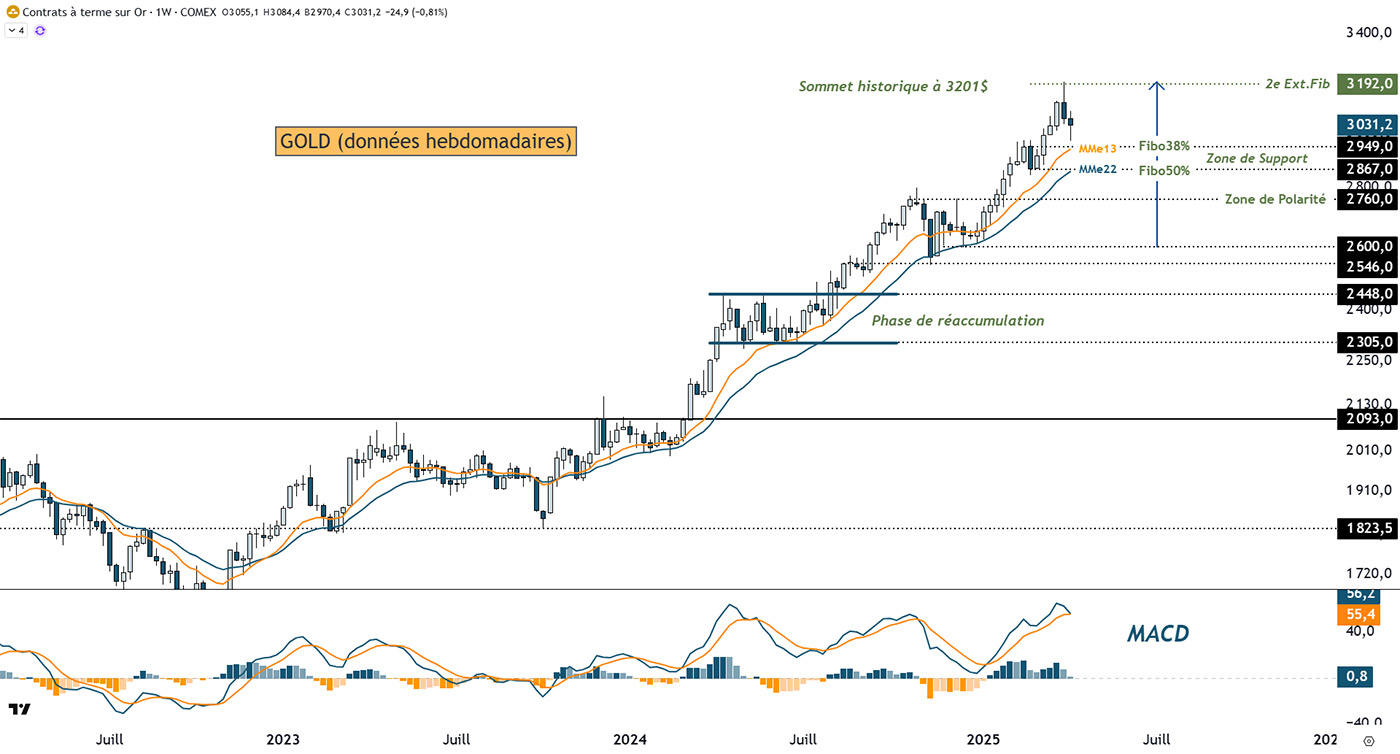The image size is (1400, 754).
Task: Click the TradingView logo
Action: [x=19, y=710]
